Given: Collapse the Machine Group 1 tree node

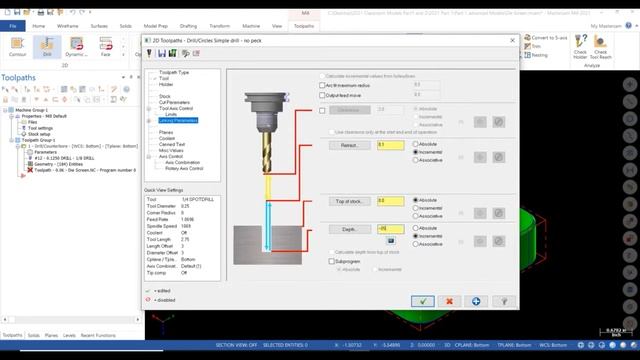Looking at the screenshot, I should (x=5, y=110).
